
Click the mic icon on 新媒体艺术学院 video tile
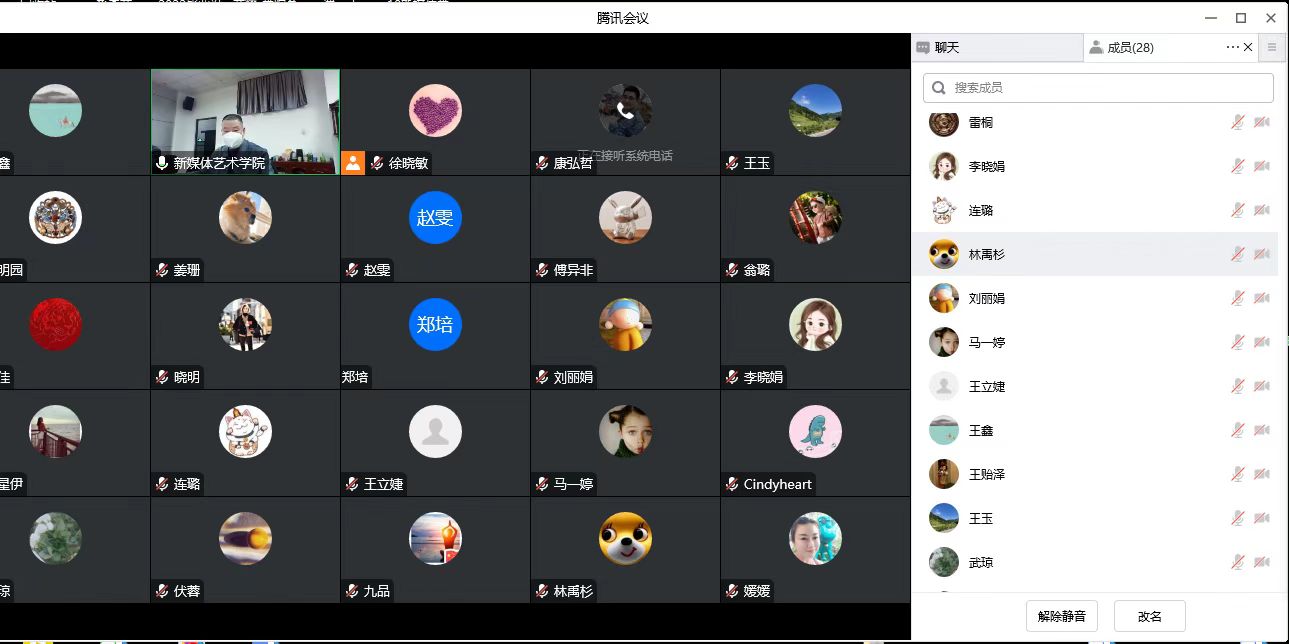click(161, 163)
